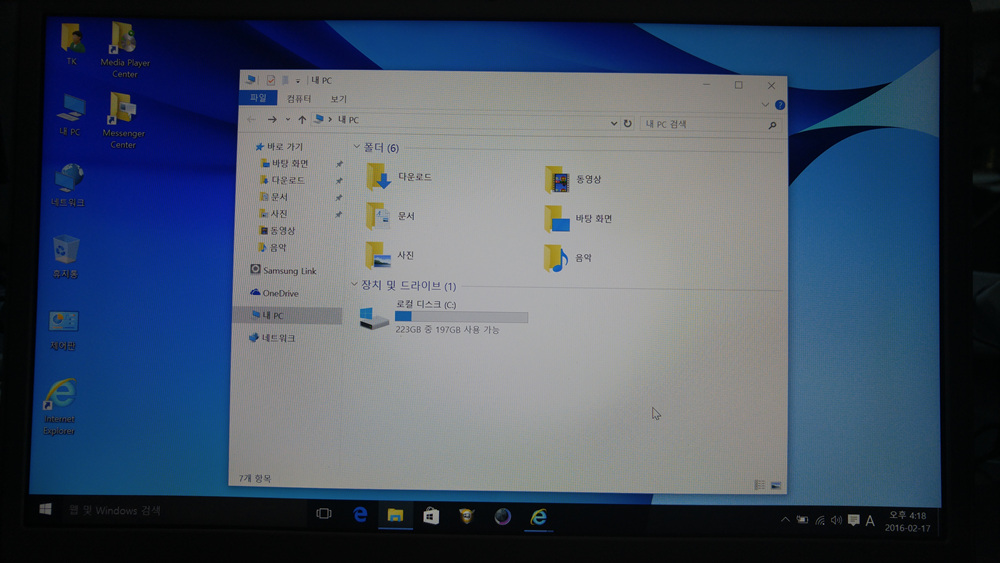Toggle the input language A indicator
The image size is (1000, 563).
click(870, 521)
